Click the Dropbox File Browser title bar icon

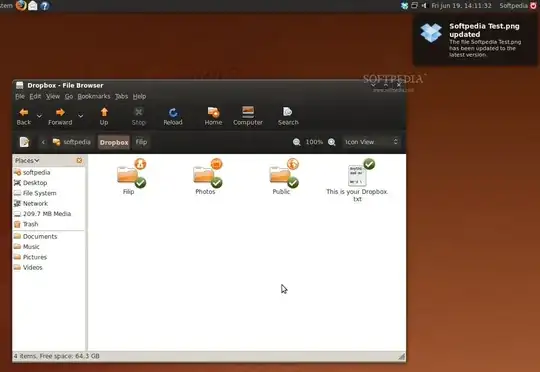pyautogui.click(x=20, y=85)
